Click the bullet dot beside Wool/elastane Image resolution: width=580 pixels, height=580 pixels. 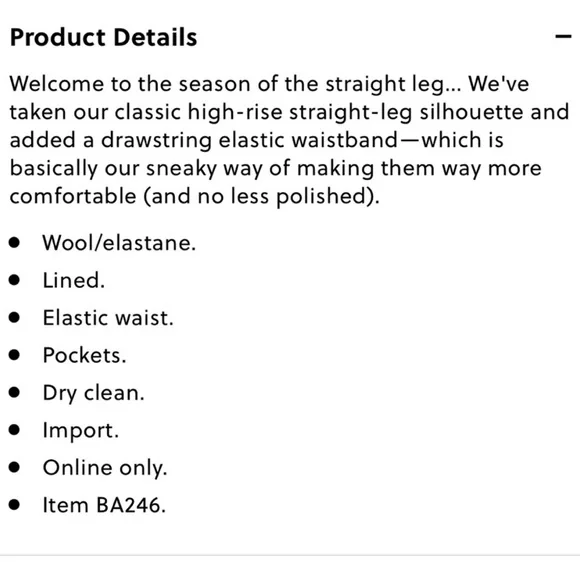tap(14, 243)
